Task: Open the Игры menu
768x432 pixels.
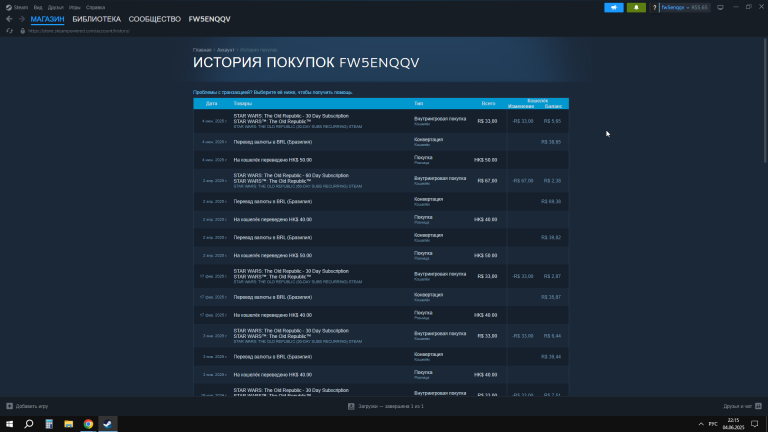Action: [x=74, y=7]
